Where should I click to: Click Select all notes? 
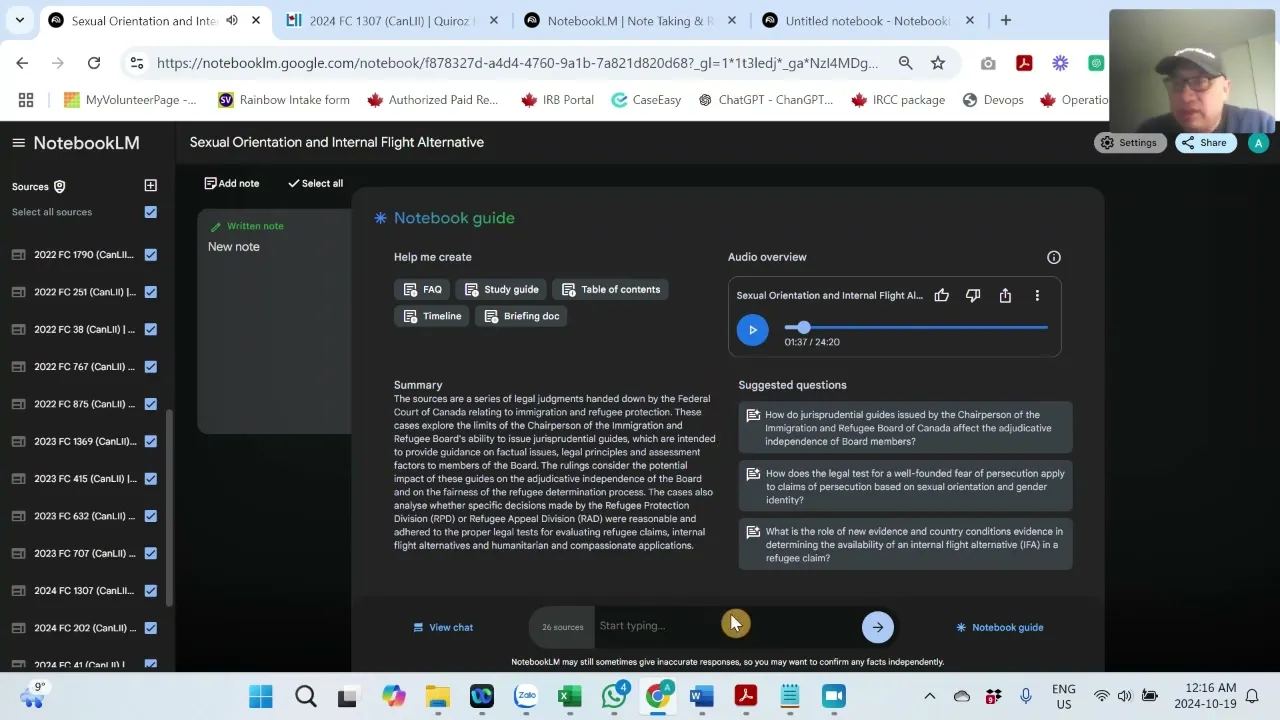point(315,184)
